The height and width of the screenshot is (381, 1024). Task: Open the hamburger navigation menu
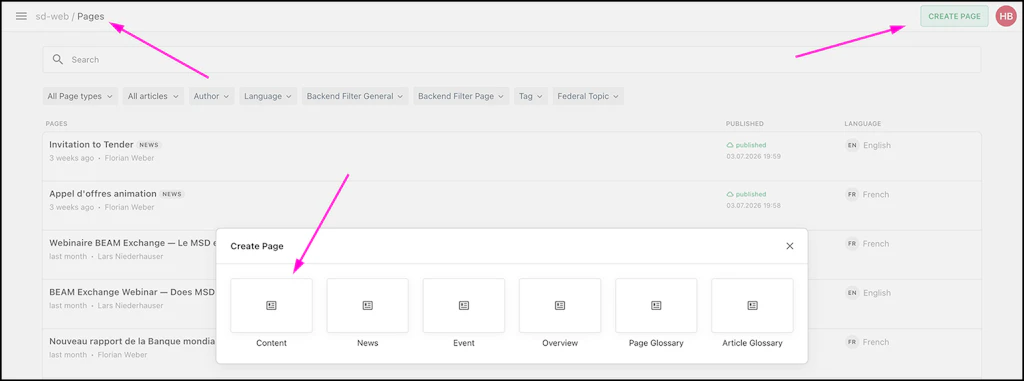coord(22,16)
